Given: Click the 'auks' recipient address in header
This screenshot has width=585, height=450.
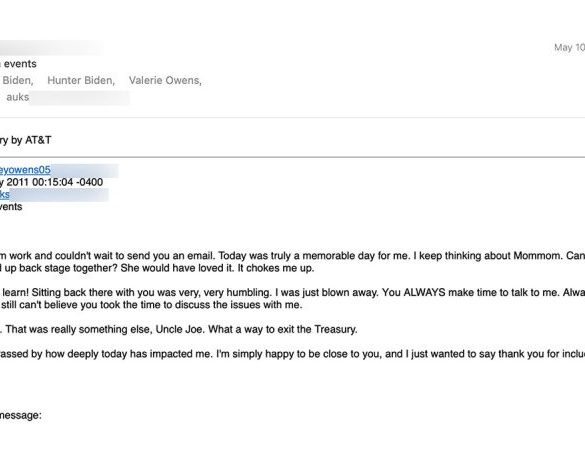Looking at the screenshot, I should [18, 97].
